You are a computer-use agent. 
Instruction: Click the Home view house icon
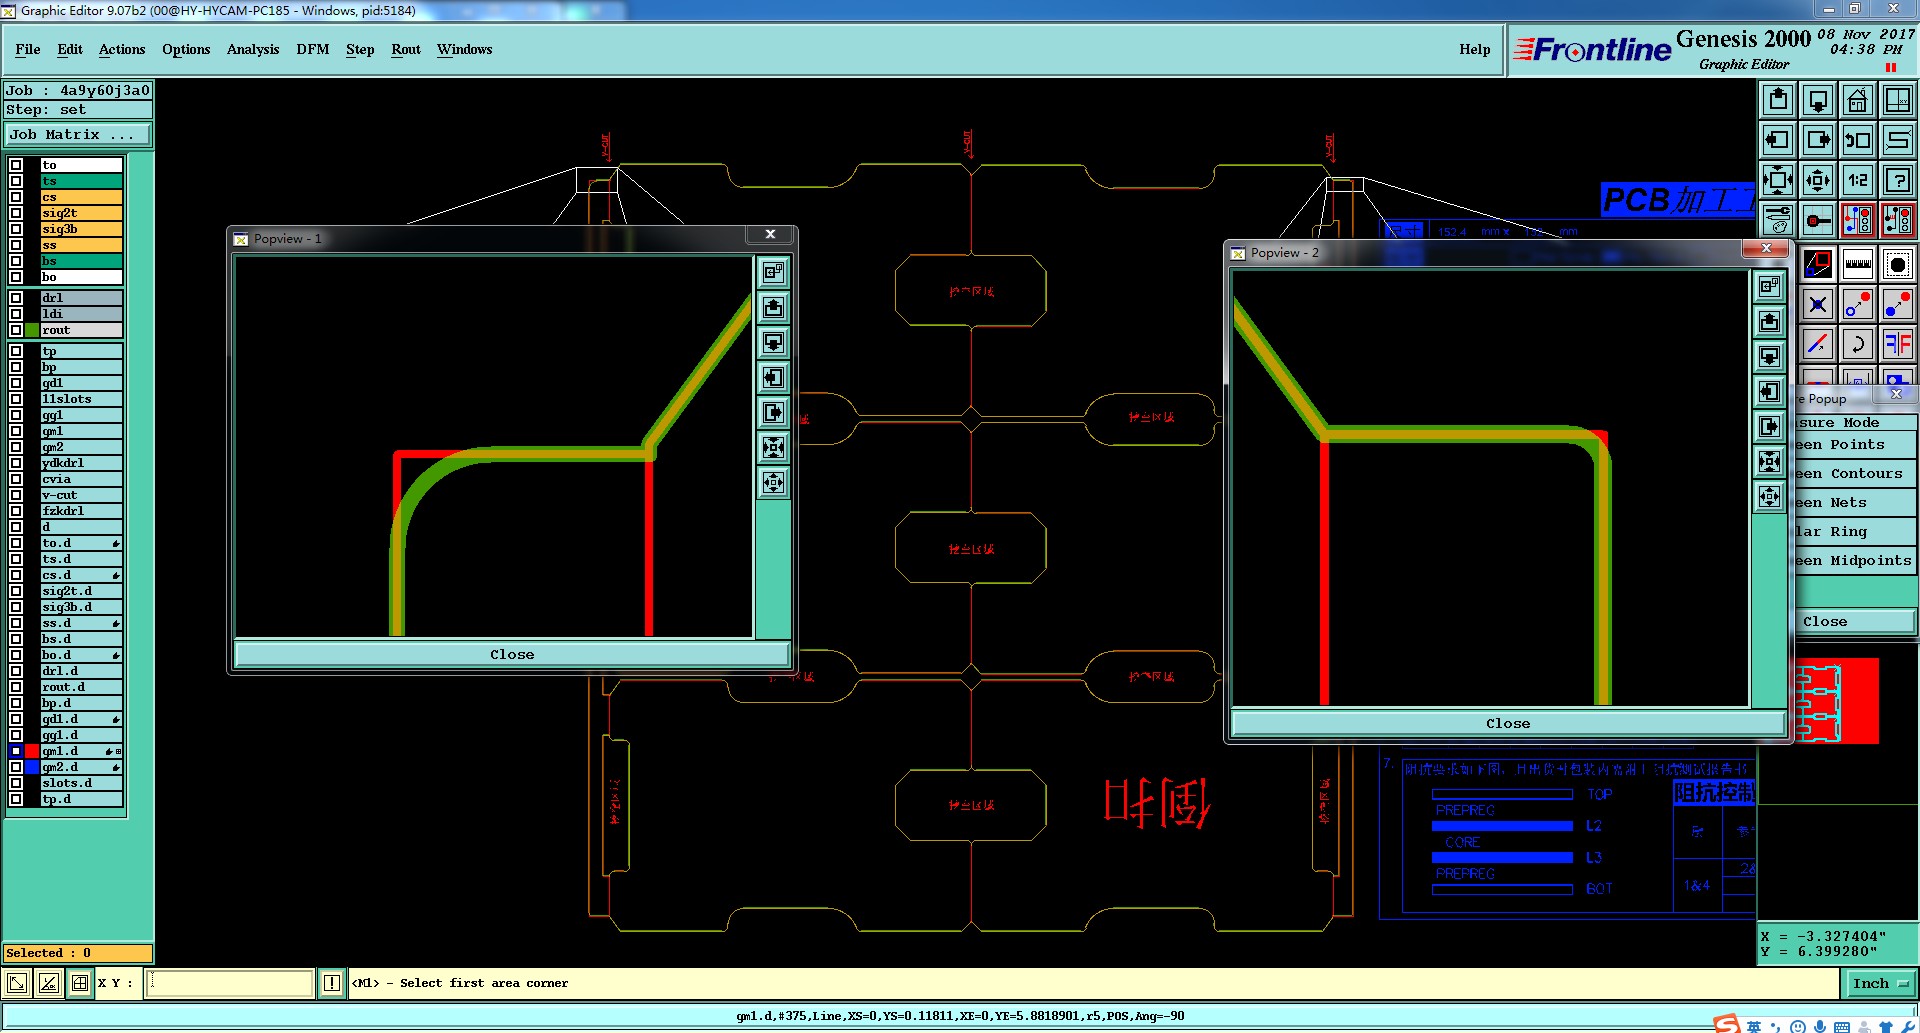tap(1858, 100)
